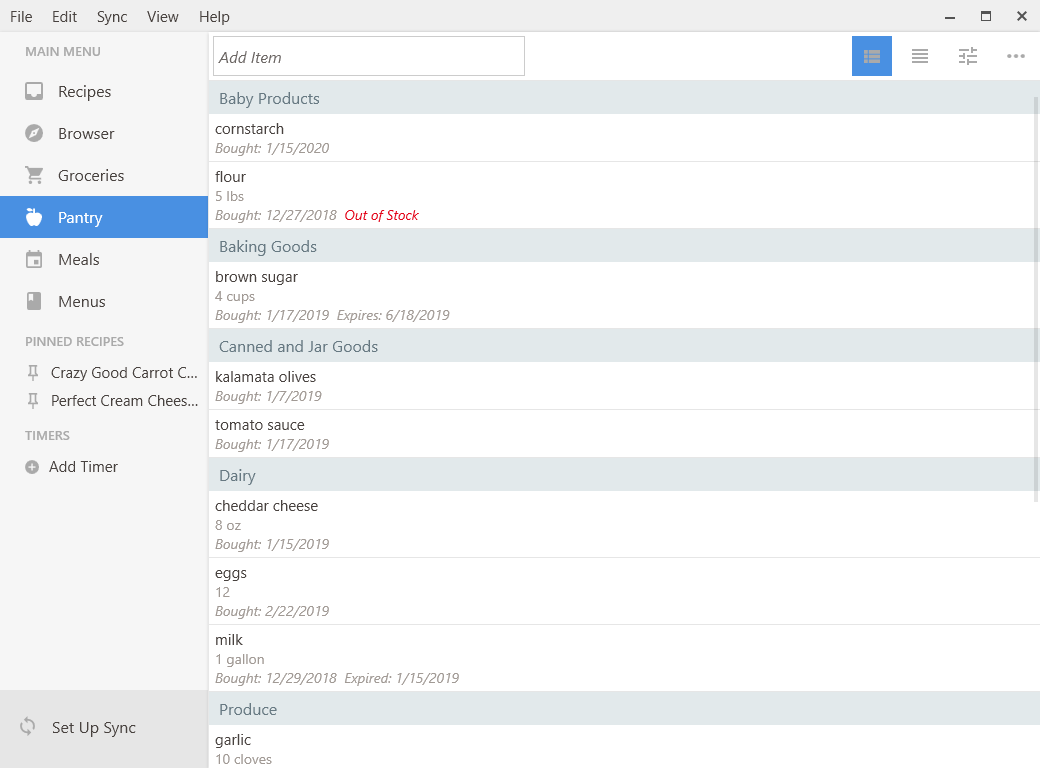
Task: Click milk's Expired 1/15/2019 text
Action: tap(401, 678)
